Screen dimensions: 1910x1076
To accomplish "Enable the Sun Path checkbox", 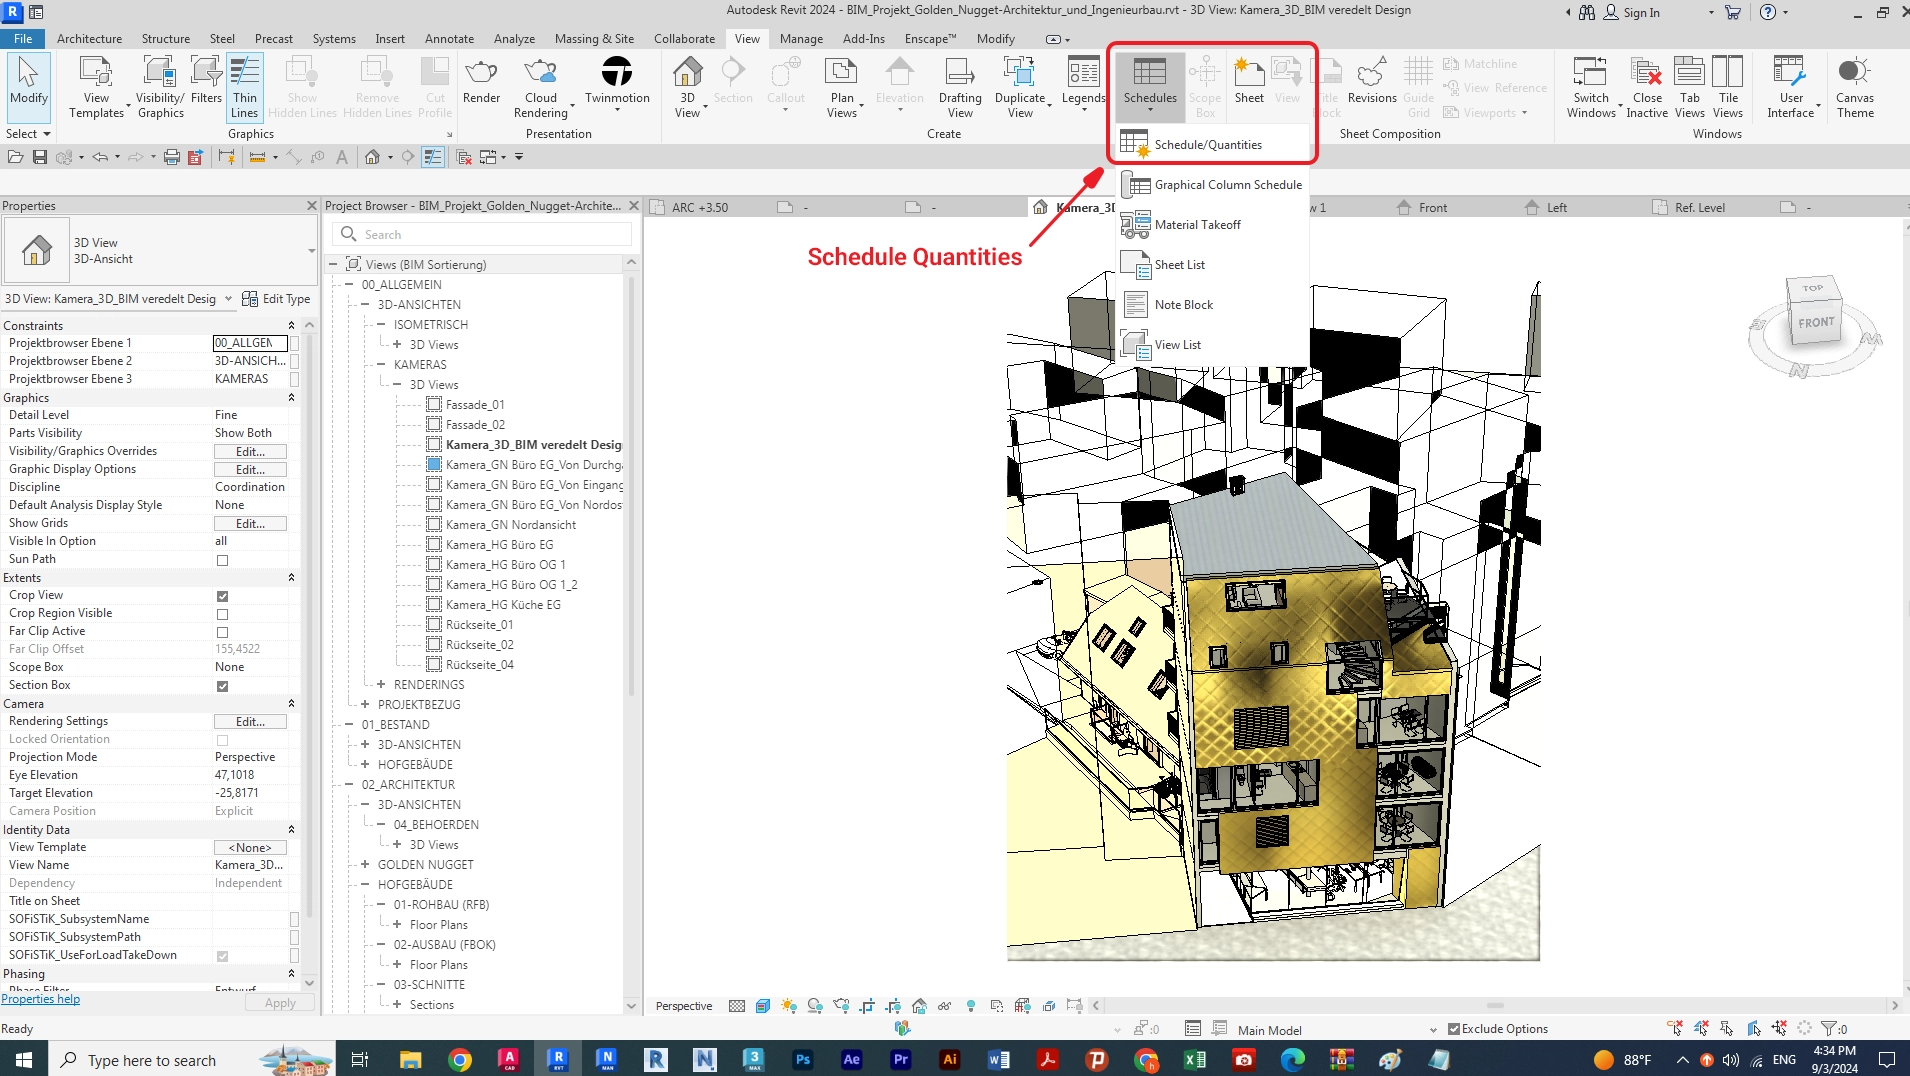I will [x=222, y=560].
